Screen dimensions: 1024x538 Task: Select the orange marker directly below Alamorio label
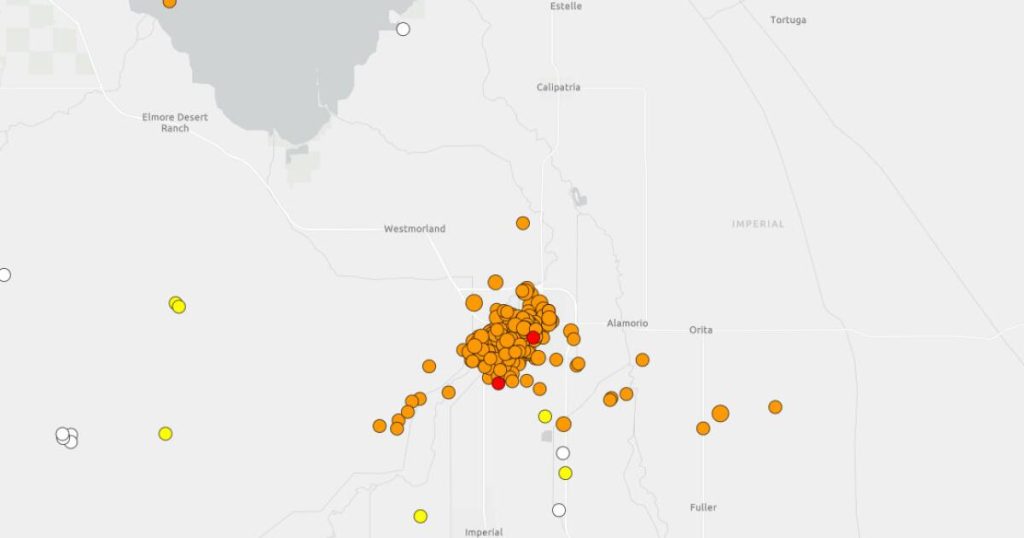click(x=642, y=360)
